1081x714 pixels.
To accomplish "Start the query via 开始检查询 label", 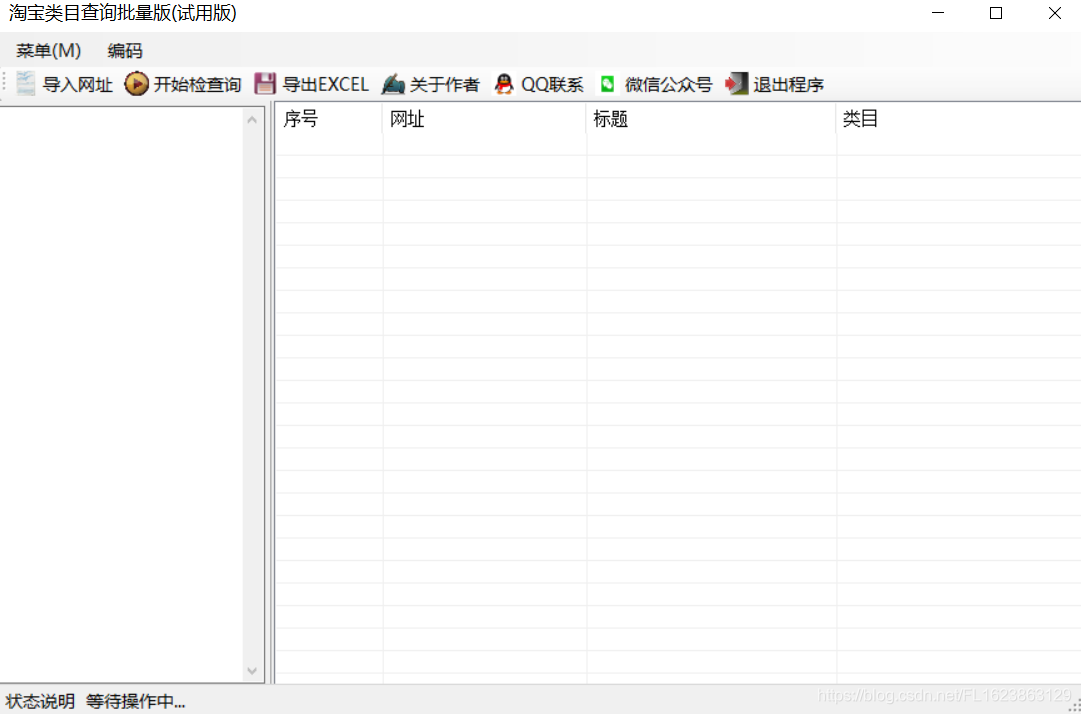I will coord(197,85).
